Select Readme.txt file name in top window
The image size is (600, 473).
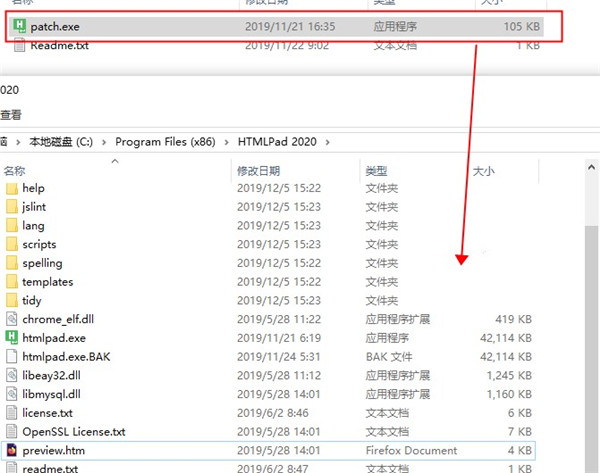point(59,46)
